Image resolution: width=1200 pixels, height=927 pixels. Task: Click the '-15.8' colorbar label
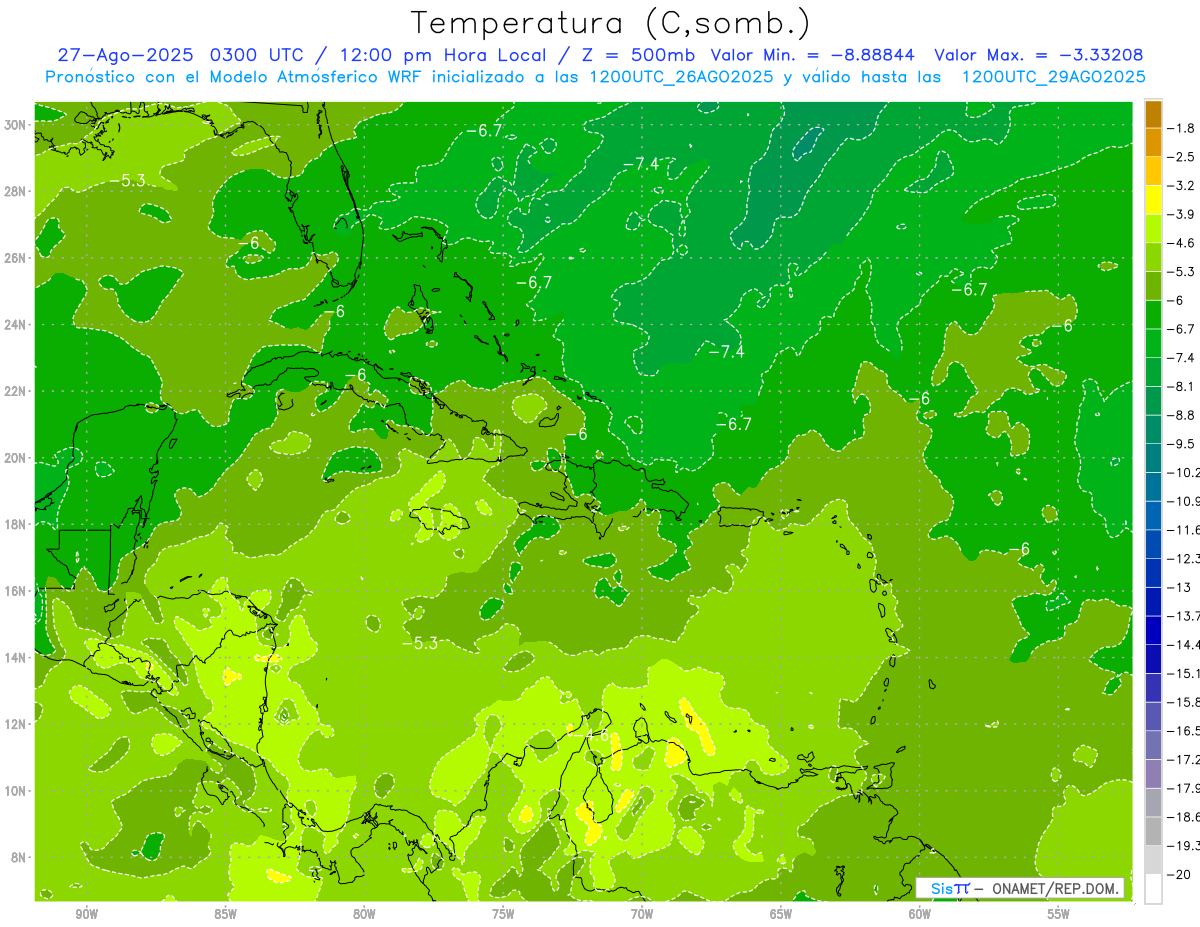click(x=1185, y=702)
